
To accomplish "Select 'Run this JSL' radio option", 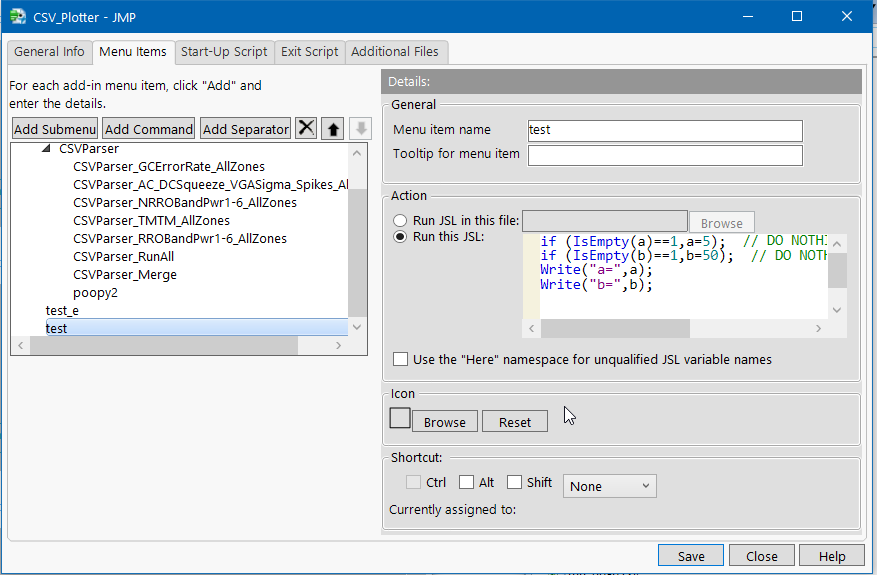I will 400,237.
